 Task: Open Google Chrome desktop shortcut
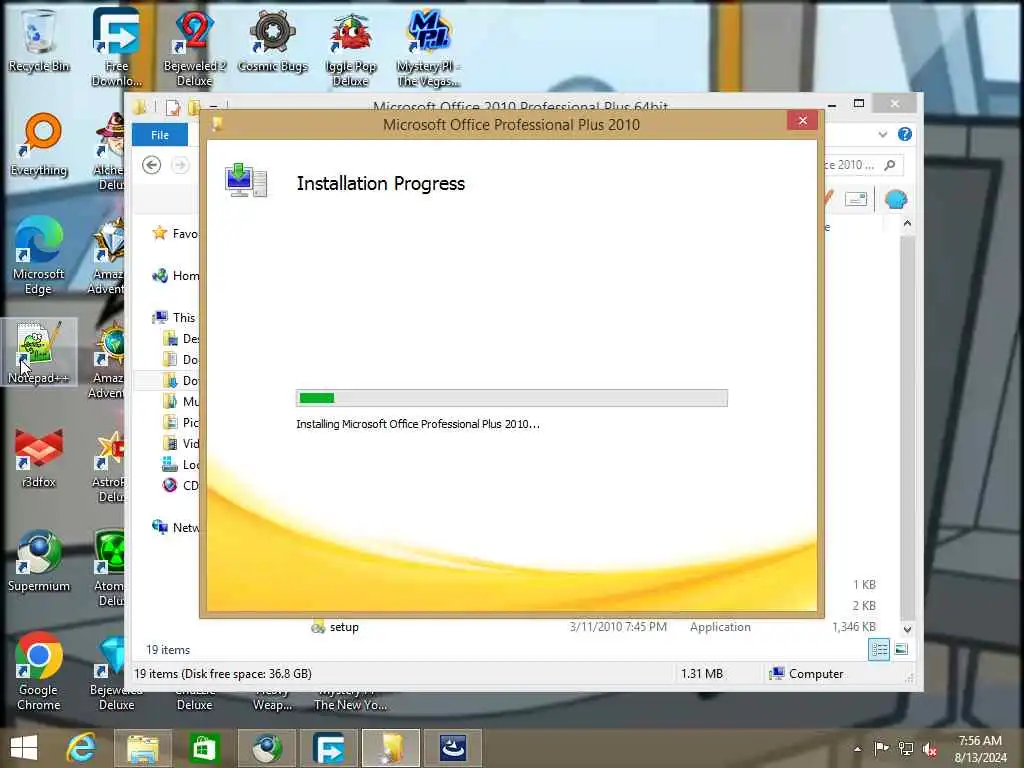click(x=39, y=671)
